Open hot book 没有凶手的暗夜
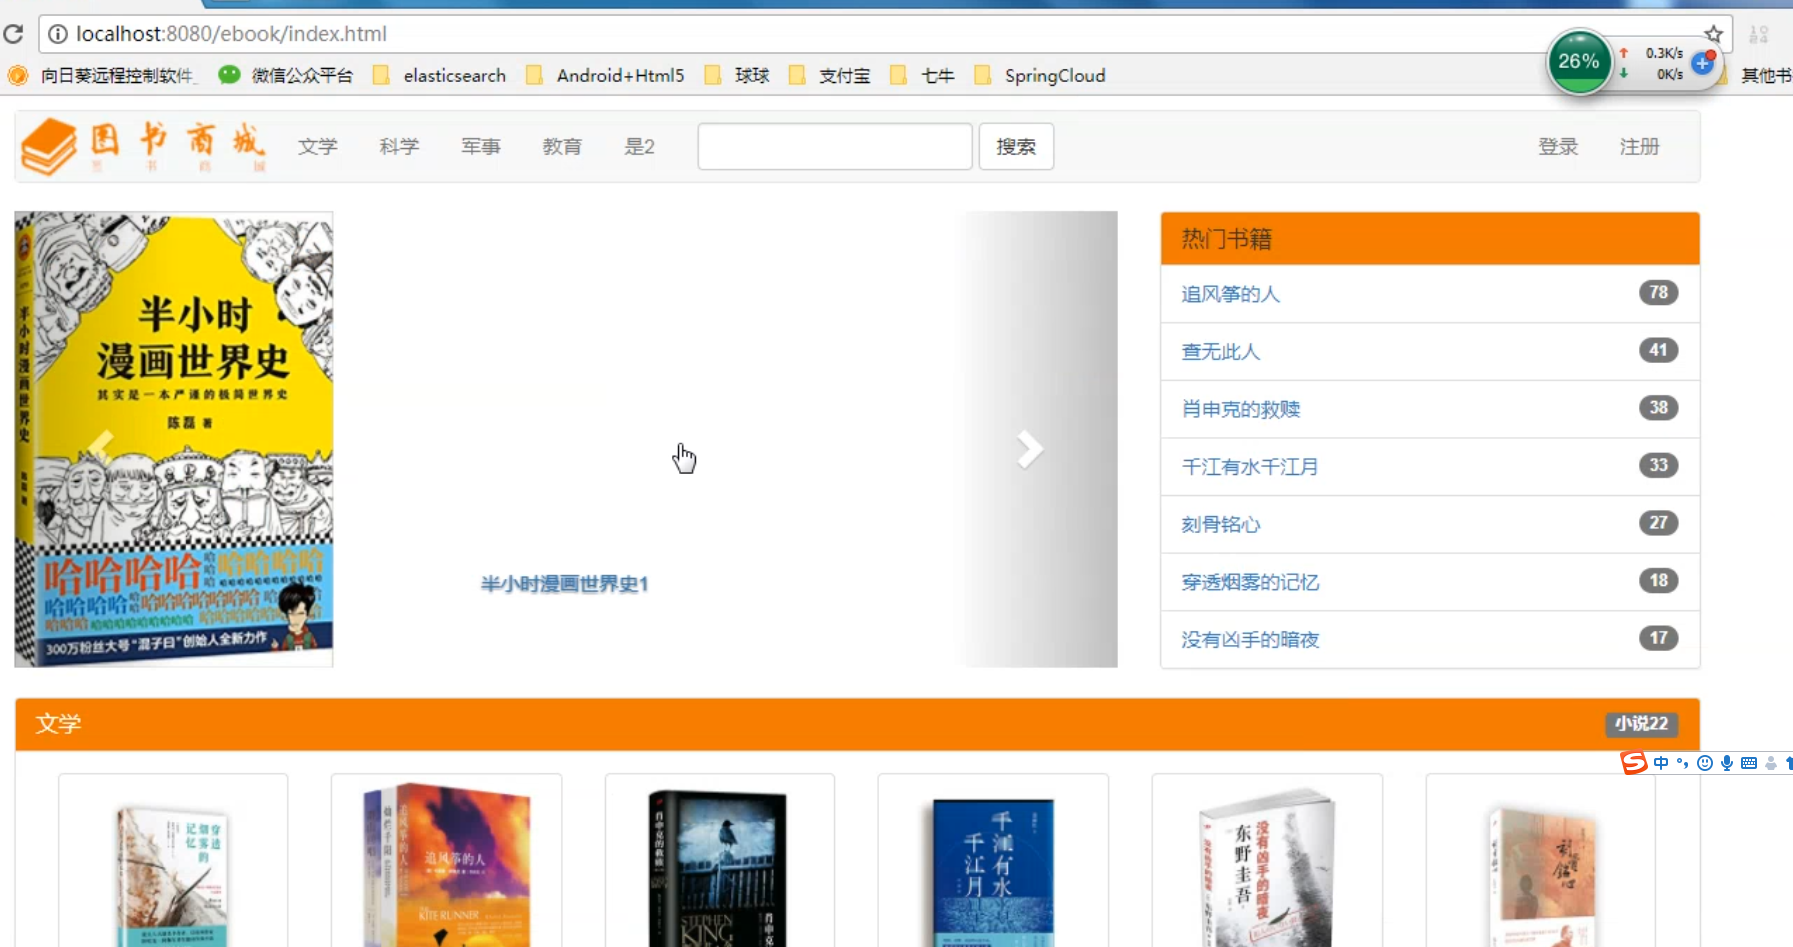The width and height of the screenshot is (1793, 947). 1250,640
